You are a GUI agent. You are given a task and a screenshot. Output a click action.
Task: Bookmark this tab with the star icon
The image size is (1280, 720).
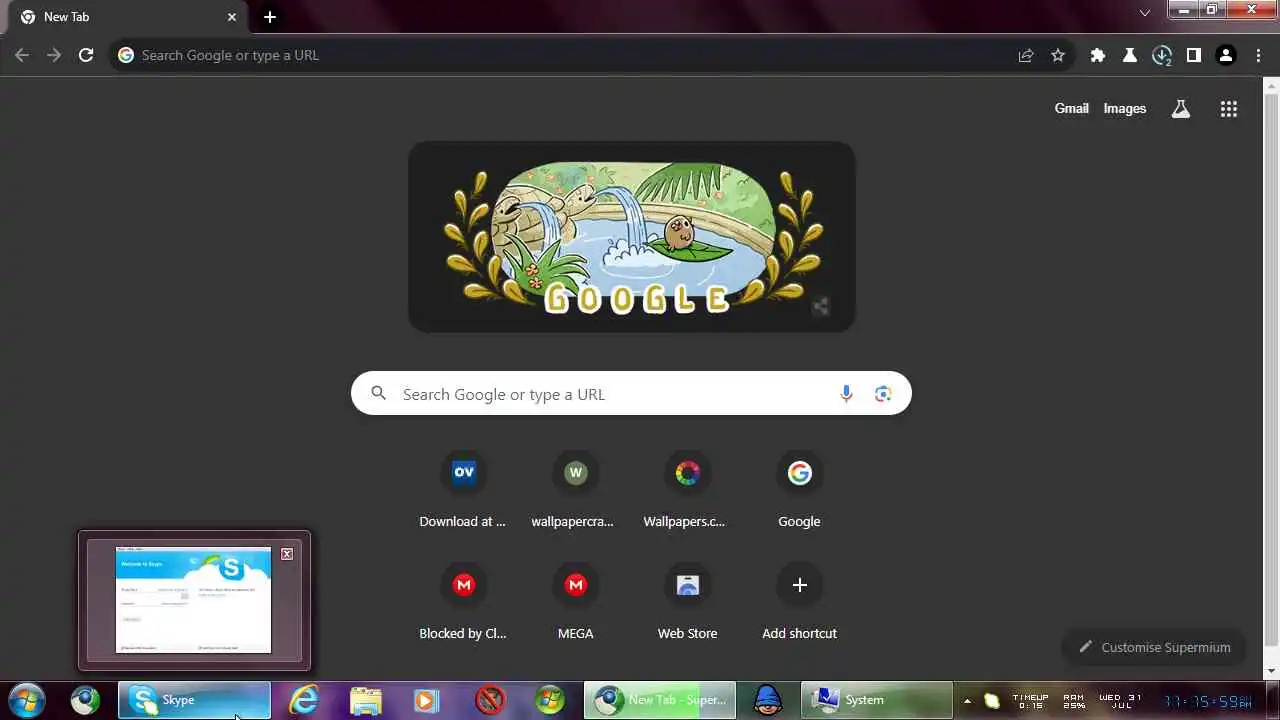pyautogui.click(x=1058, y=55)
